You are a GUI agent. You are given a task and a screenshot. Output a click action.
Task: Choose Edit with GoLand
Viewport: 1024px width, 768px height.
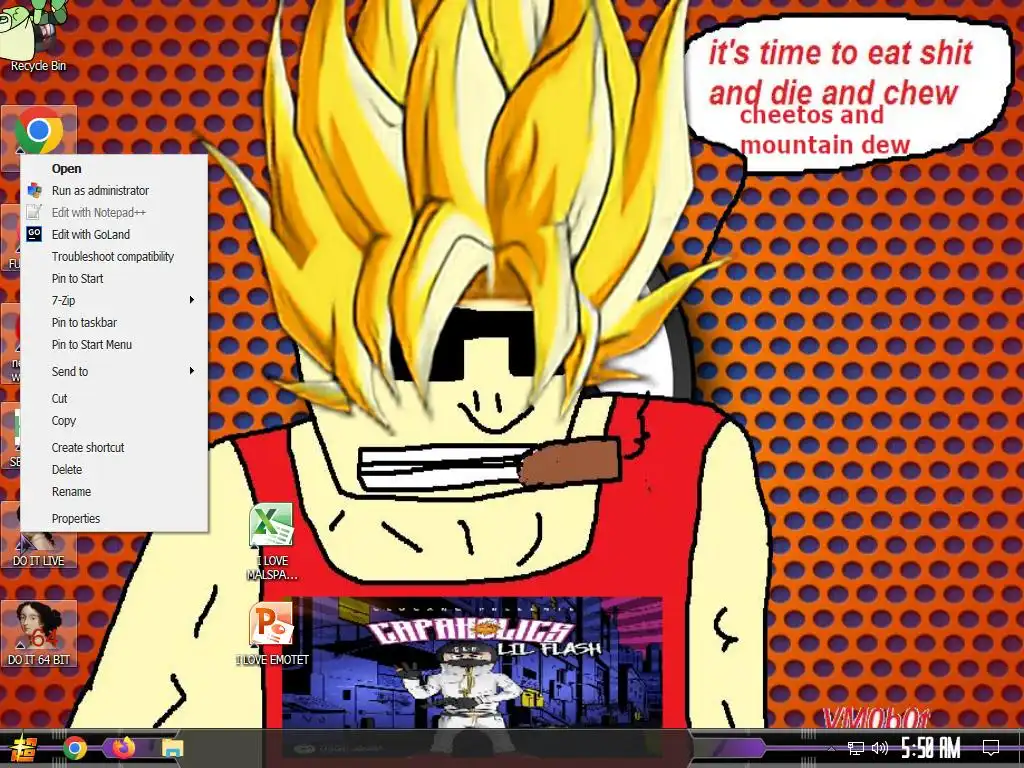point(114,234)
